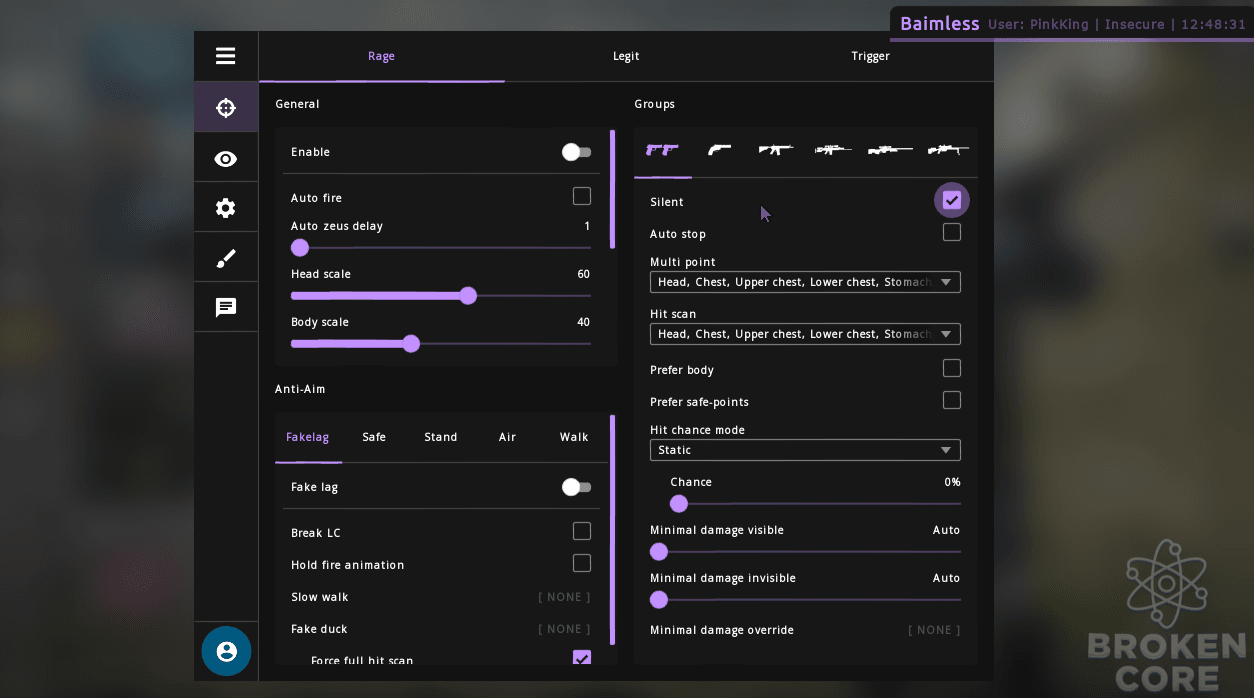The width and height of the screenshot is (1254, 698).
Task: Click the Head scale slider track
Action: 441,296
